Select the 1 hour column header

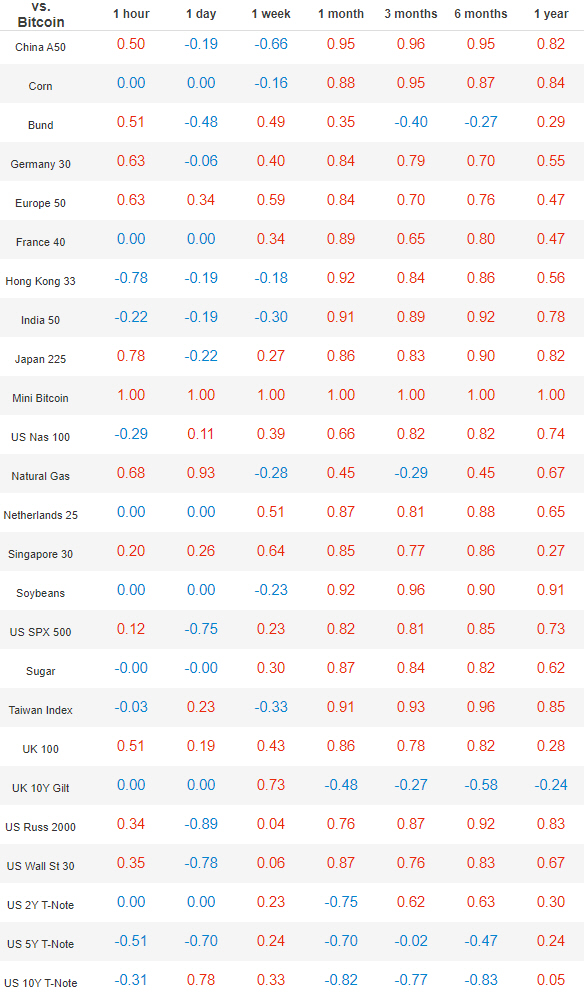click(x=131, y=13)
